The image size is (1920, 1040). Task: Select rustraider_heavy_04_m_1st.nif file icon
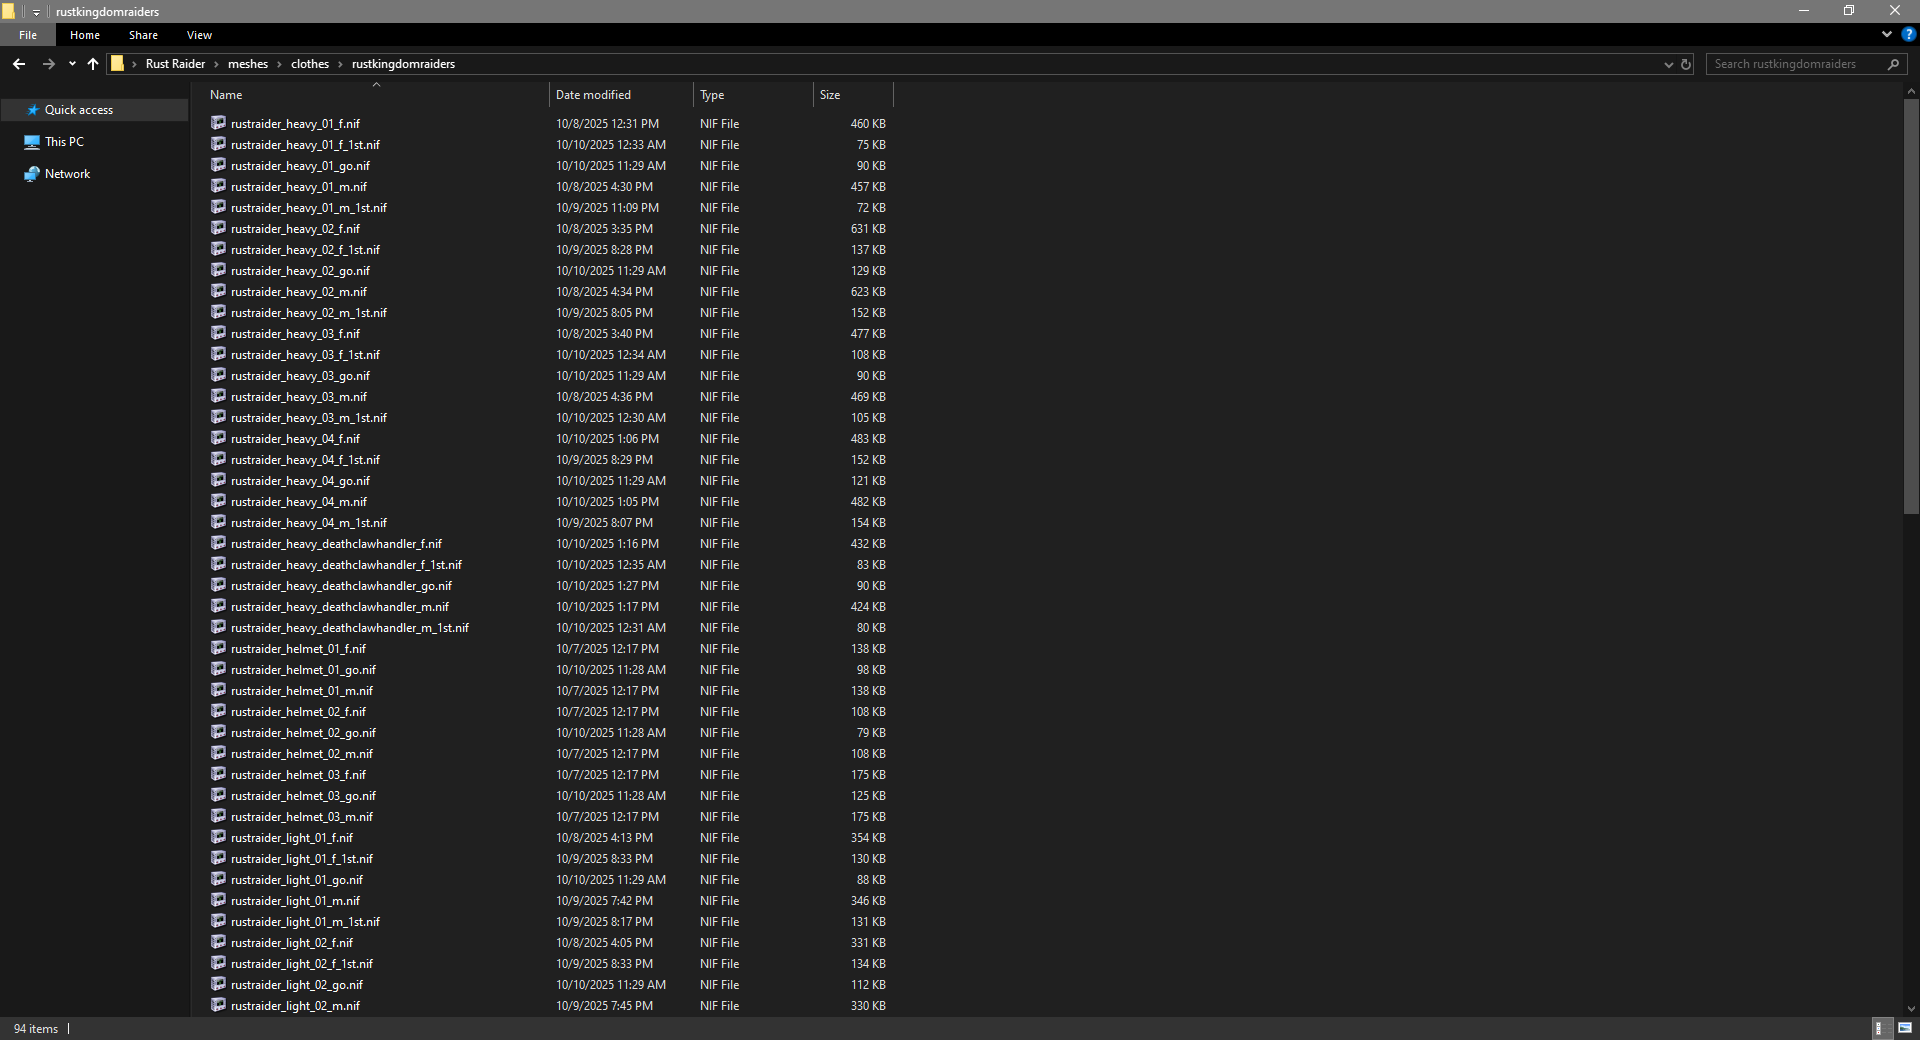click(x=218, y=522)
